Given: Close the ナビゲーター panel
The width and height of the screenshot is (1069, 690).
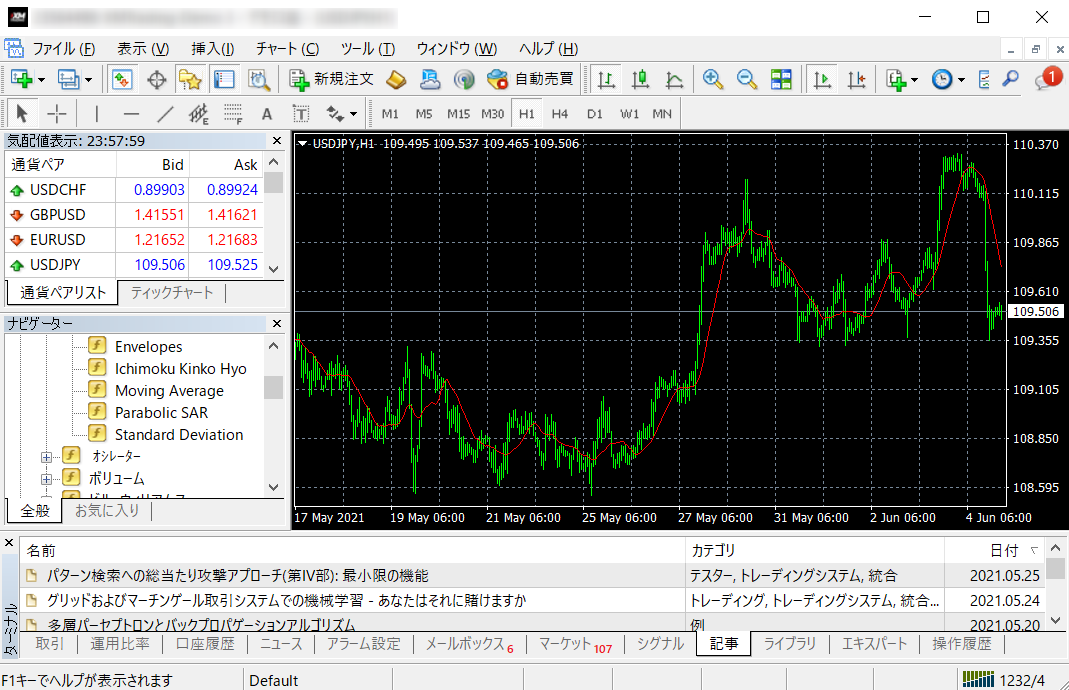Looking at the screenshot, I should click(x=277, y=323).
